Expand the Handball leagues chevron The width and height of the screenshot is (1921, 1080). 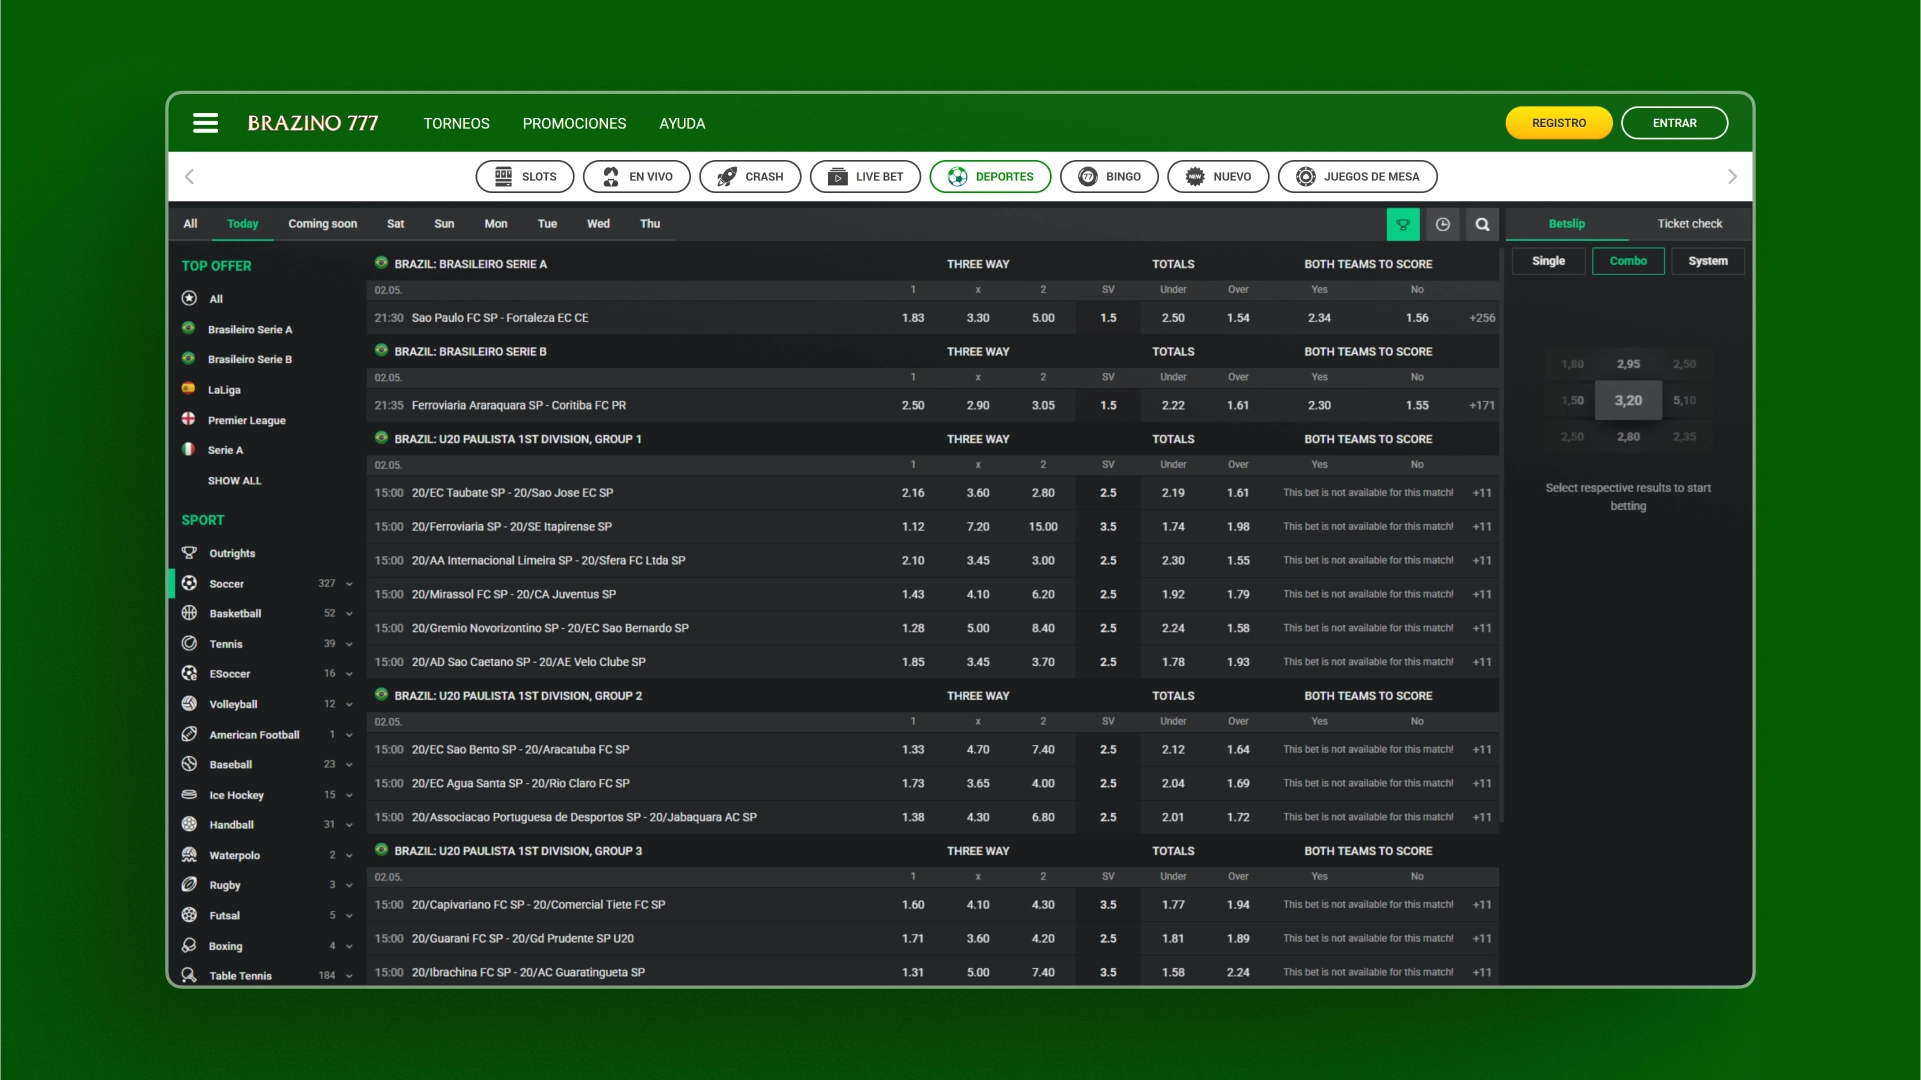pyautogui.click(x=349, y=825)
